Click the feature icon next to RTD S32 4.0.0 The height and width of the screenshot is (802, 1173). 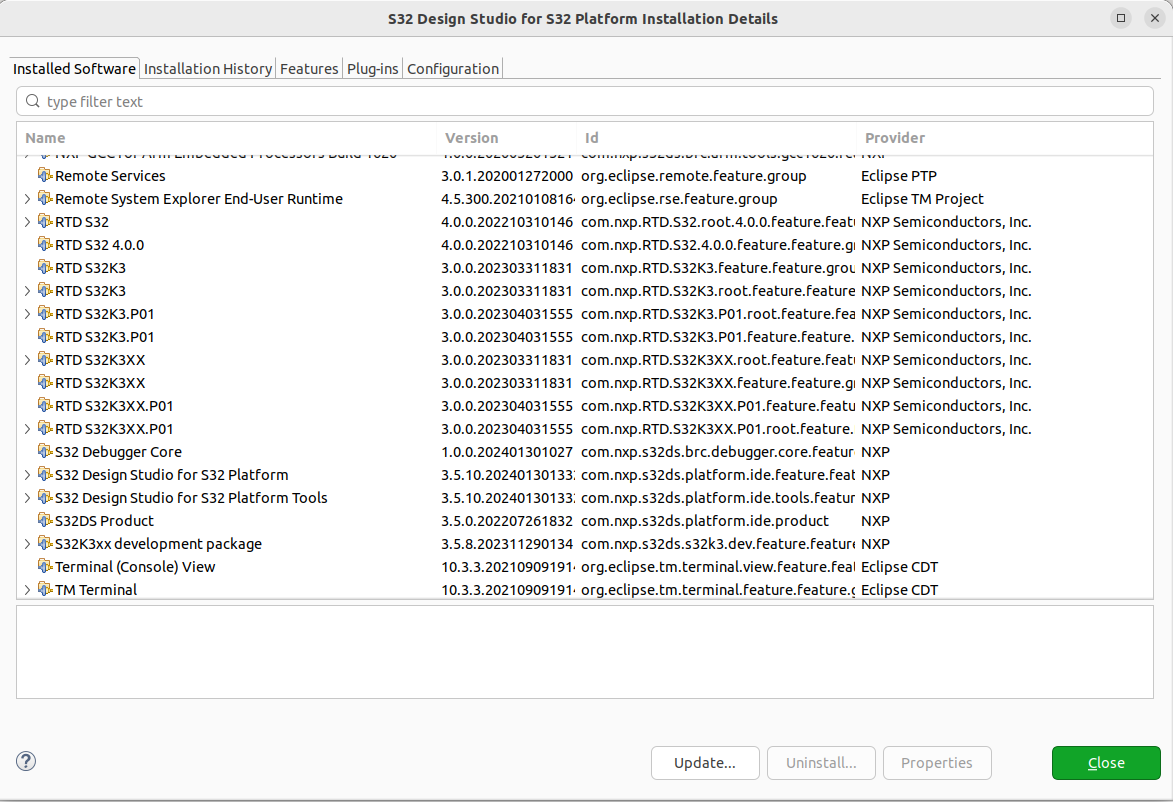(45, 244)
